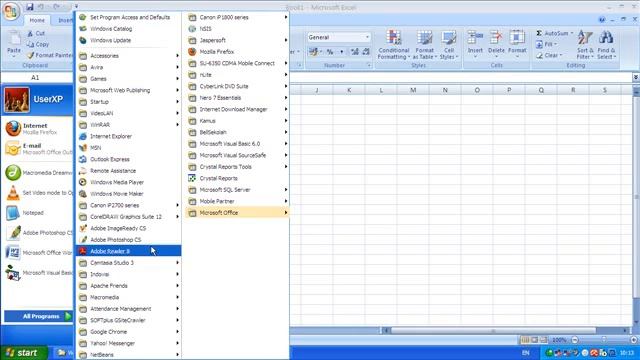Click the Format cells button
The image size is (640, 360).
coord(517,45)
